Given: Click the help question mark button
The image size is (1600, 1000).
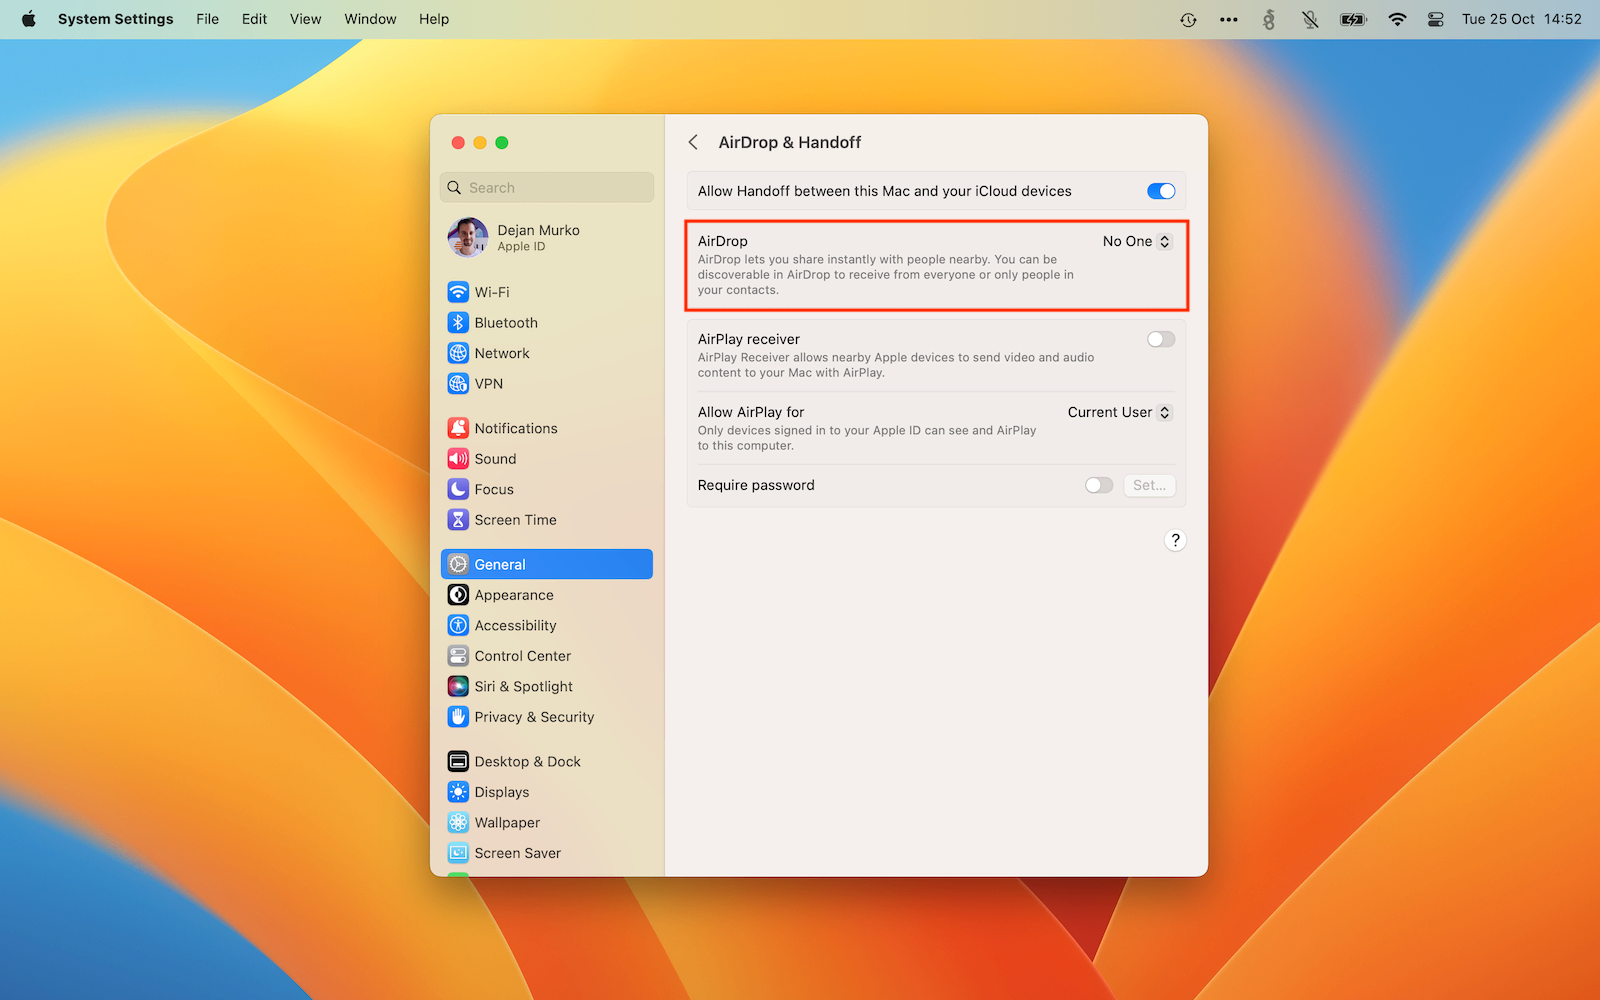Looking at the screenshot, I should [x=1175, y=540].
